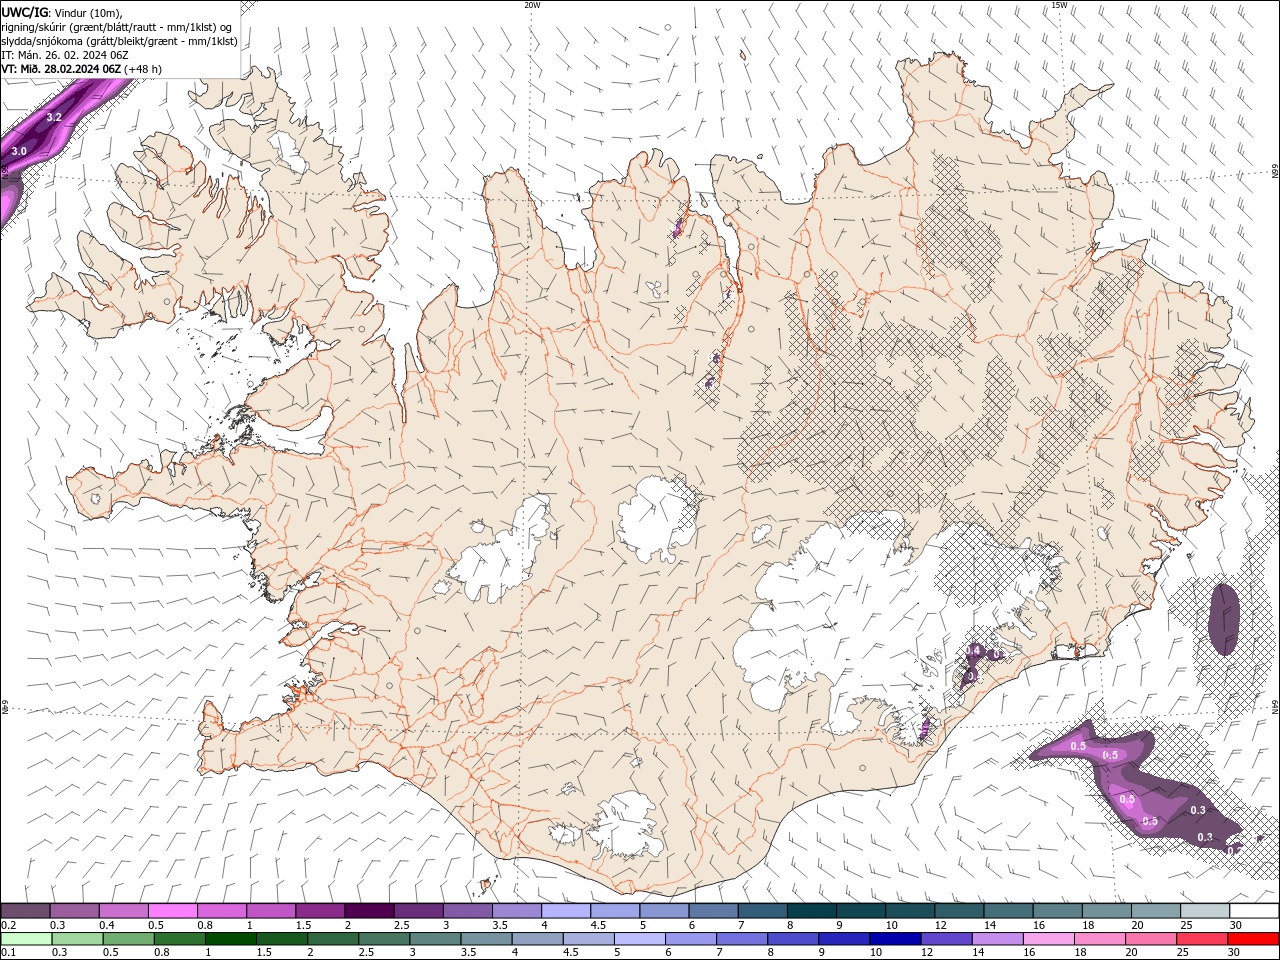Select lower legend swatch between 0.3 and 0.5
This screenshot has height=960, width=1280.
77,939
